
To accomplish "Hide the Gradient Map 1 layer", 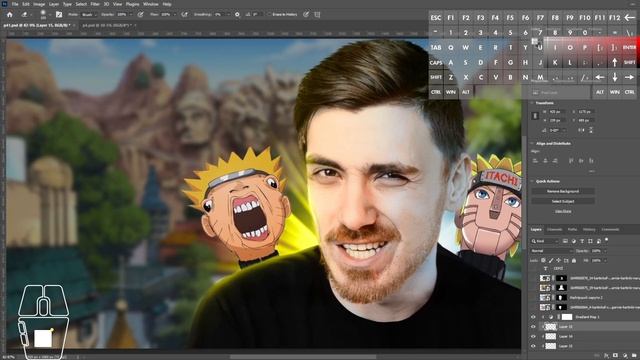I will 533,317.
